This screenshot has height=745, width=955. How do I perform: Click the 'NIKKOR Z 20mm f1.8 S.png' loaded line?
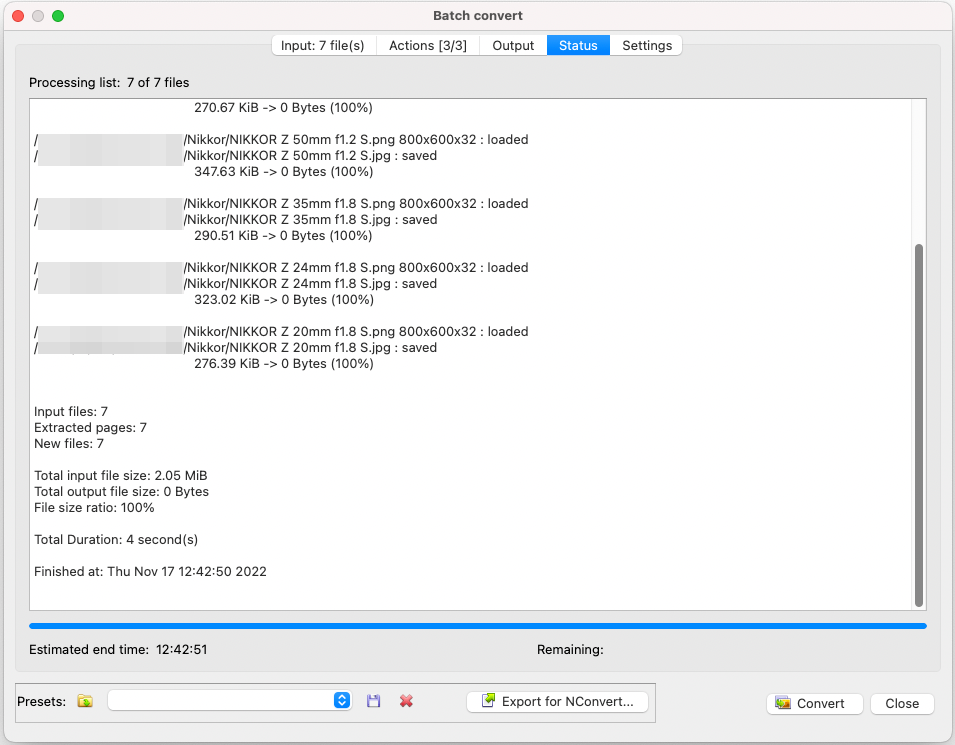(281, 331)
